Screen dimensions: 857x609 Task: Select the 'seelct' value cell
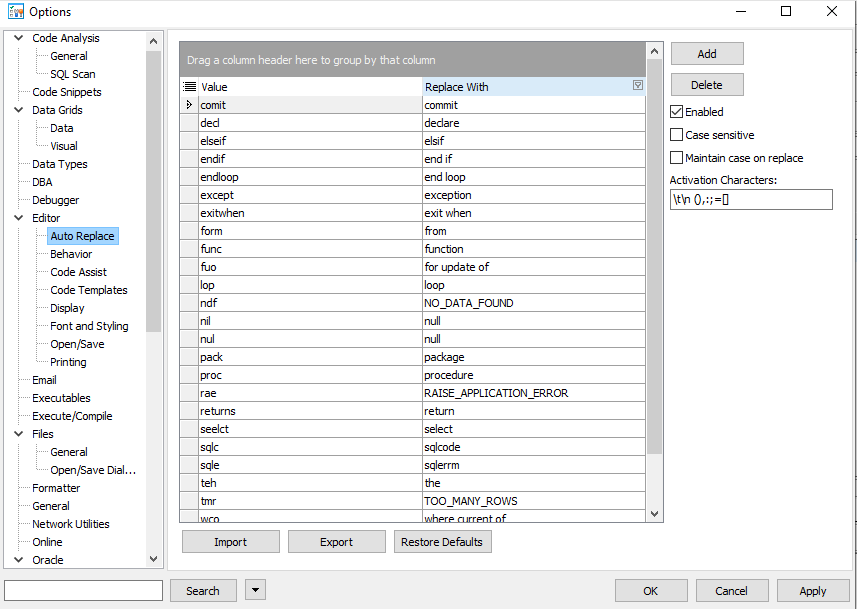coord(310,429)
